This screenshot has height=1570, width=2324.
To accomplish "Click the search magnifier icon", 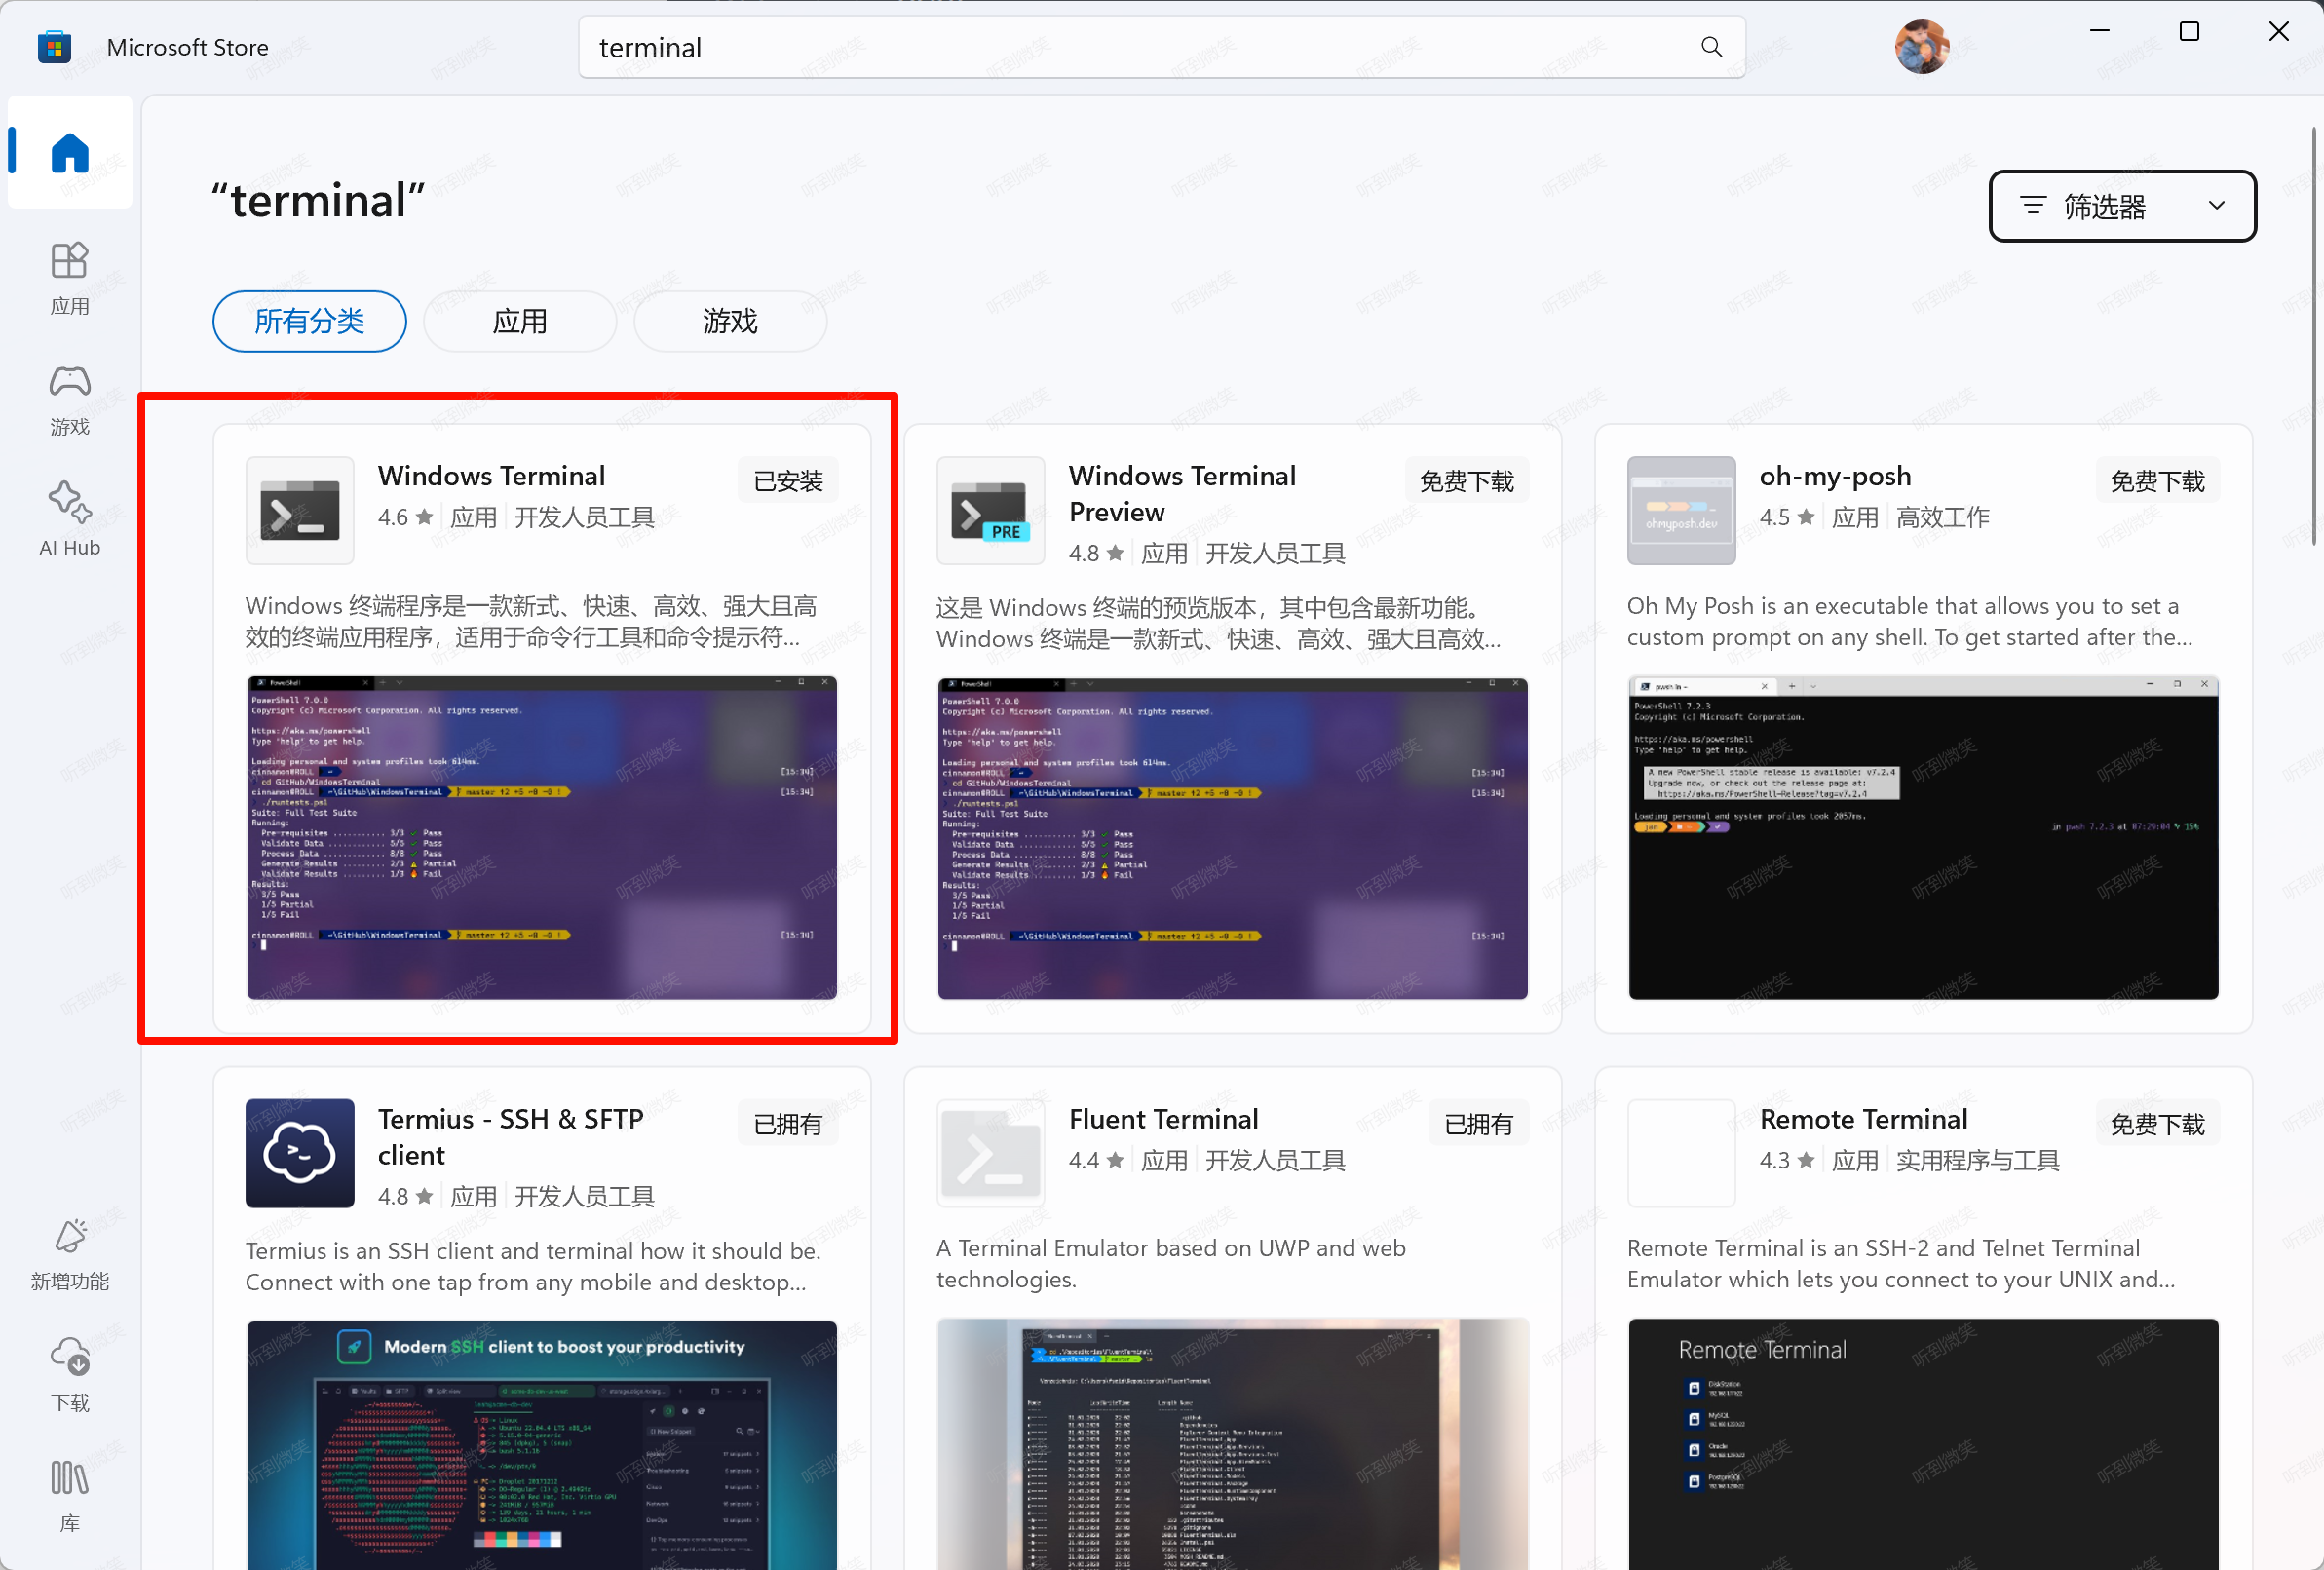I will pos(1711,47).
